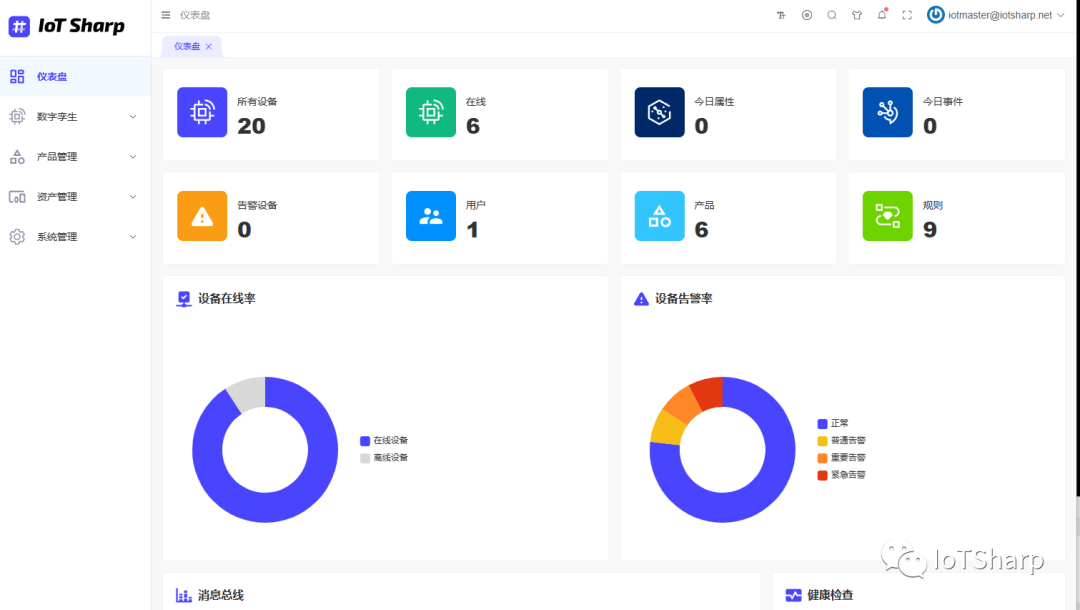The image size is (1080, 610).
Task: Click the 今日事件 blue events icon
Action: [887, 112]
